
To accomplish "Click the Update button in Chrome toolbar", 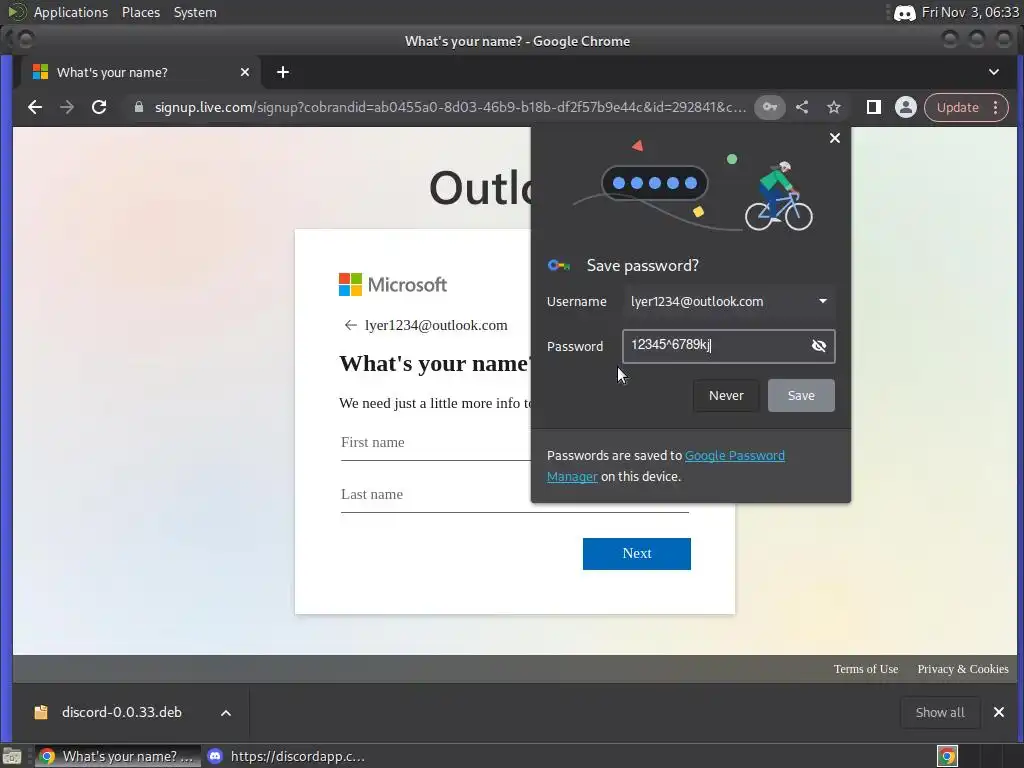I will pos(957,107).
